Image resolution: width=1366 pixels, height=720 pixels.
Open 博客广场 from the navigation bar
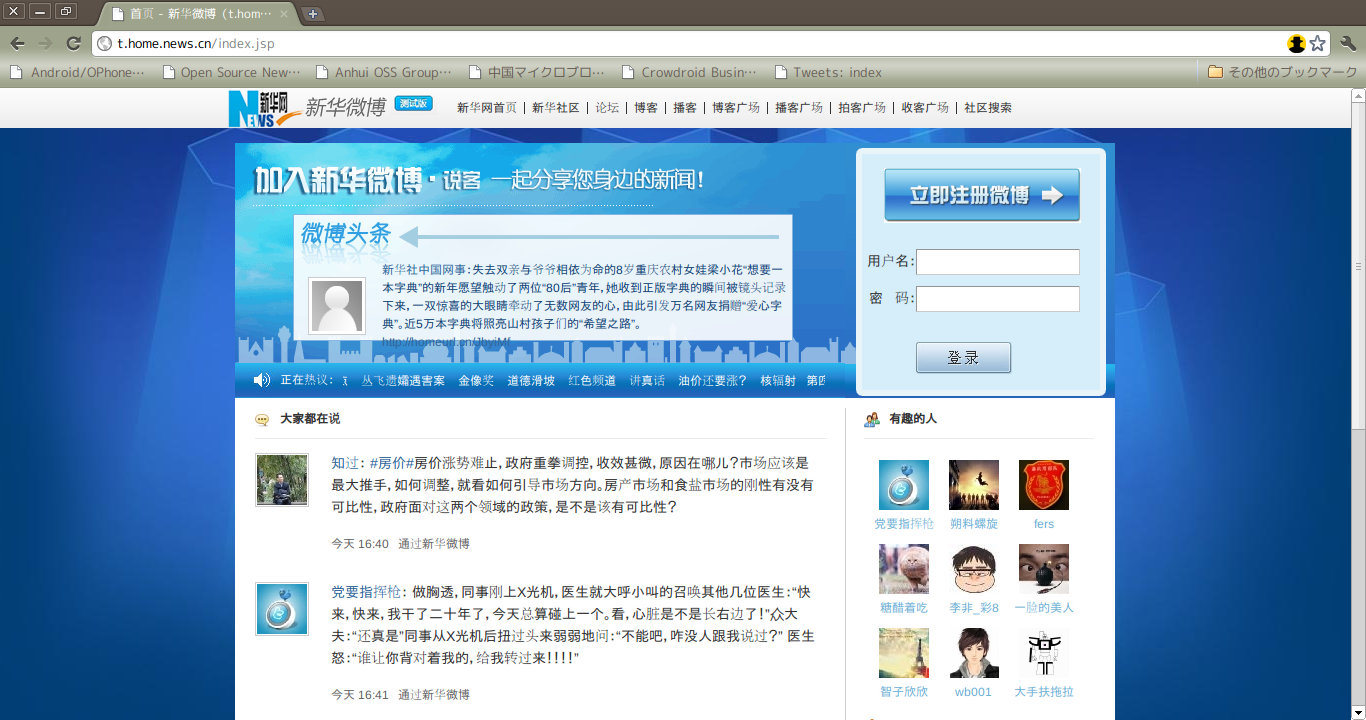tap(736, 108)
